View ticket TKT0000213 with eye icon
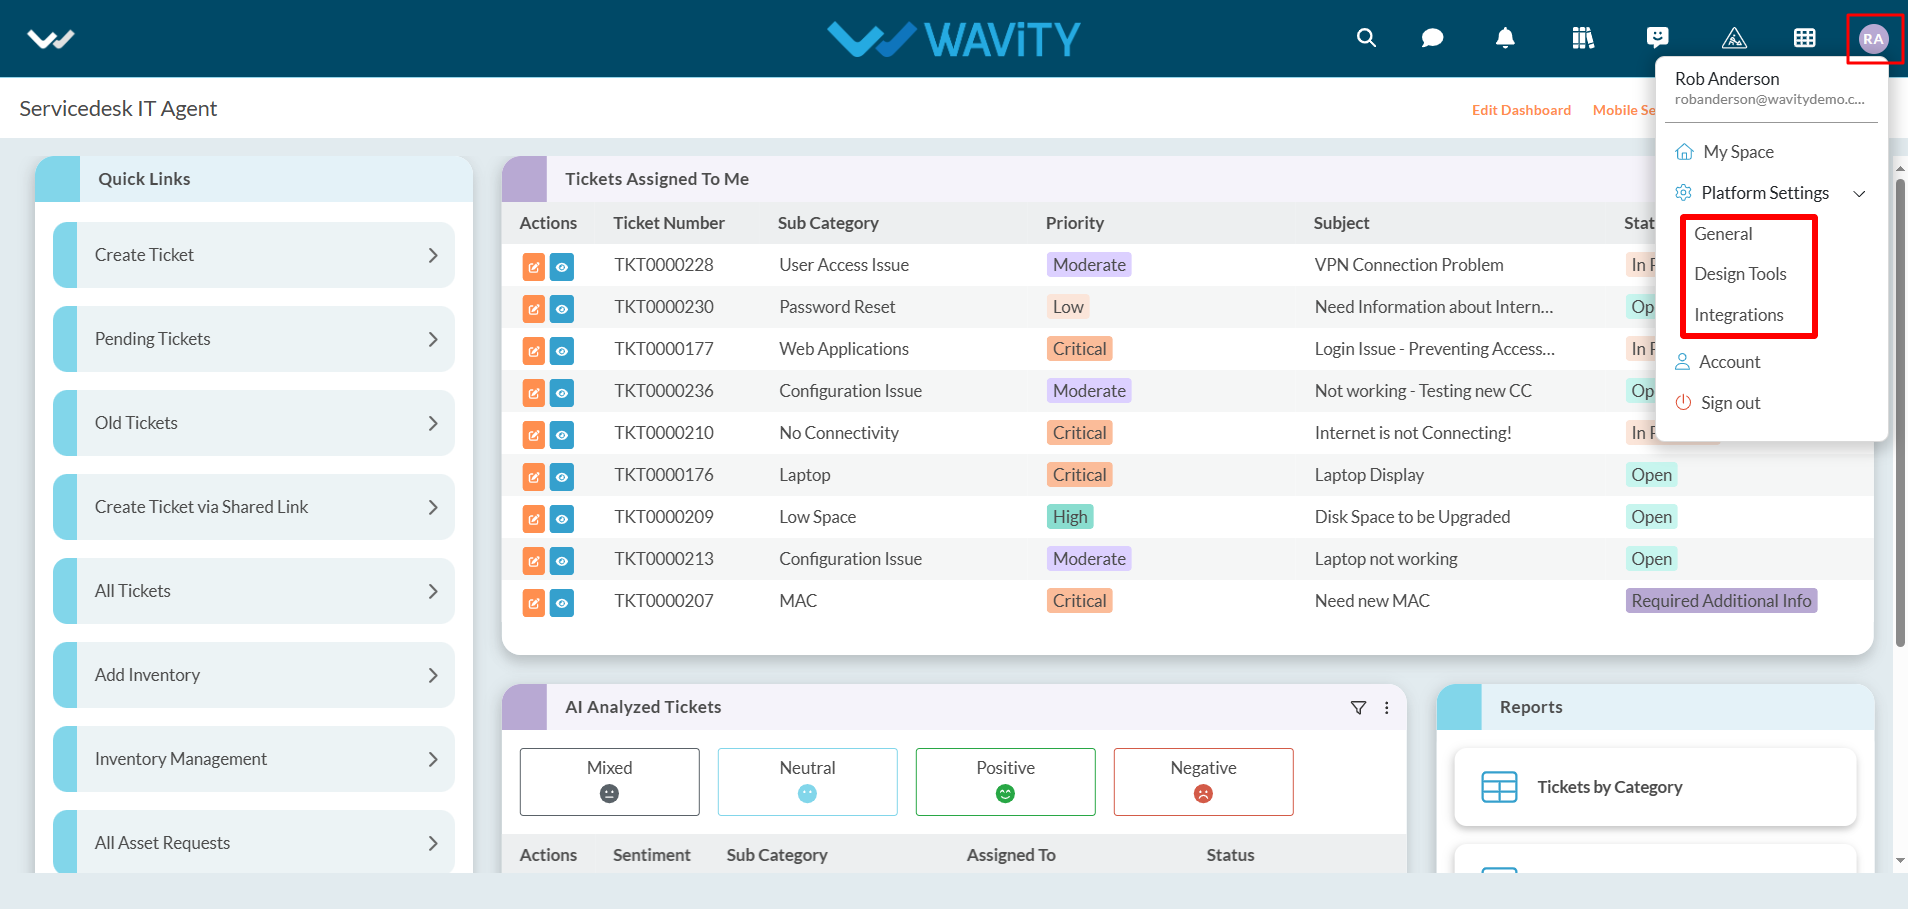This screenshot has height=909, width=1908. coord(562,561)
